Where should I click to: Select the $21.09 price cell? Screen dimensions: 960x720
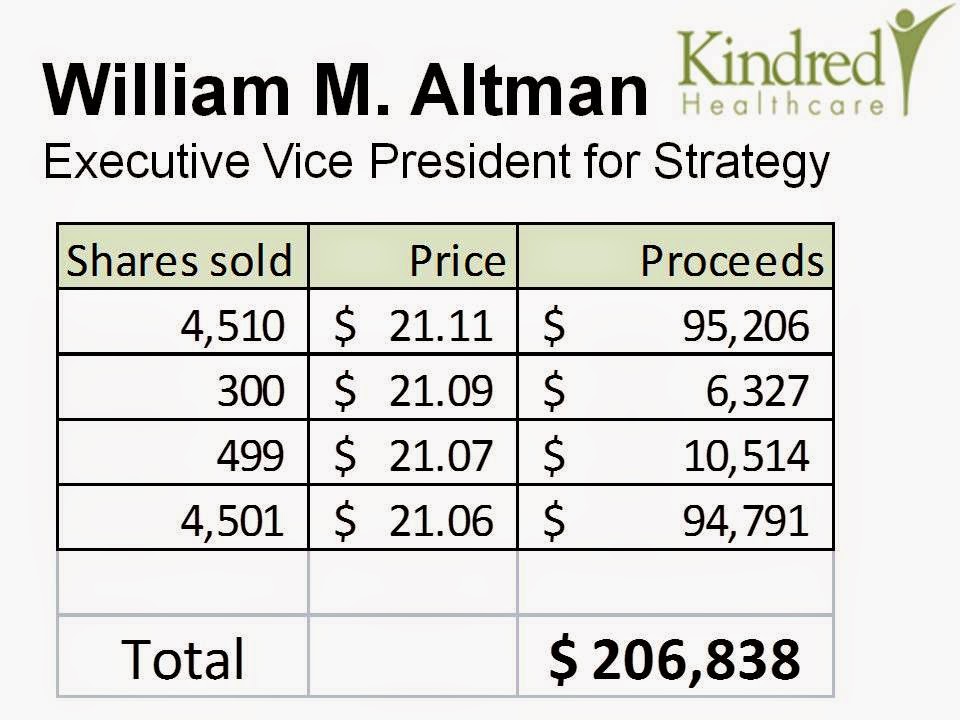tap(414, 391)
